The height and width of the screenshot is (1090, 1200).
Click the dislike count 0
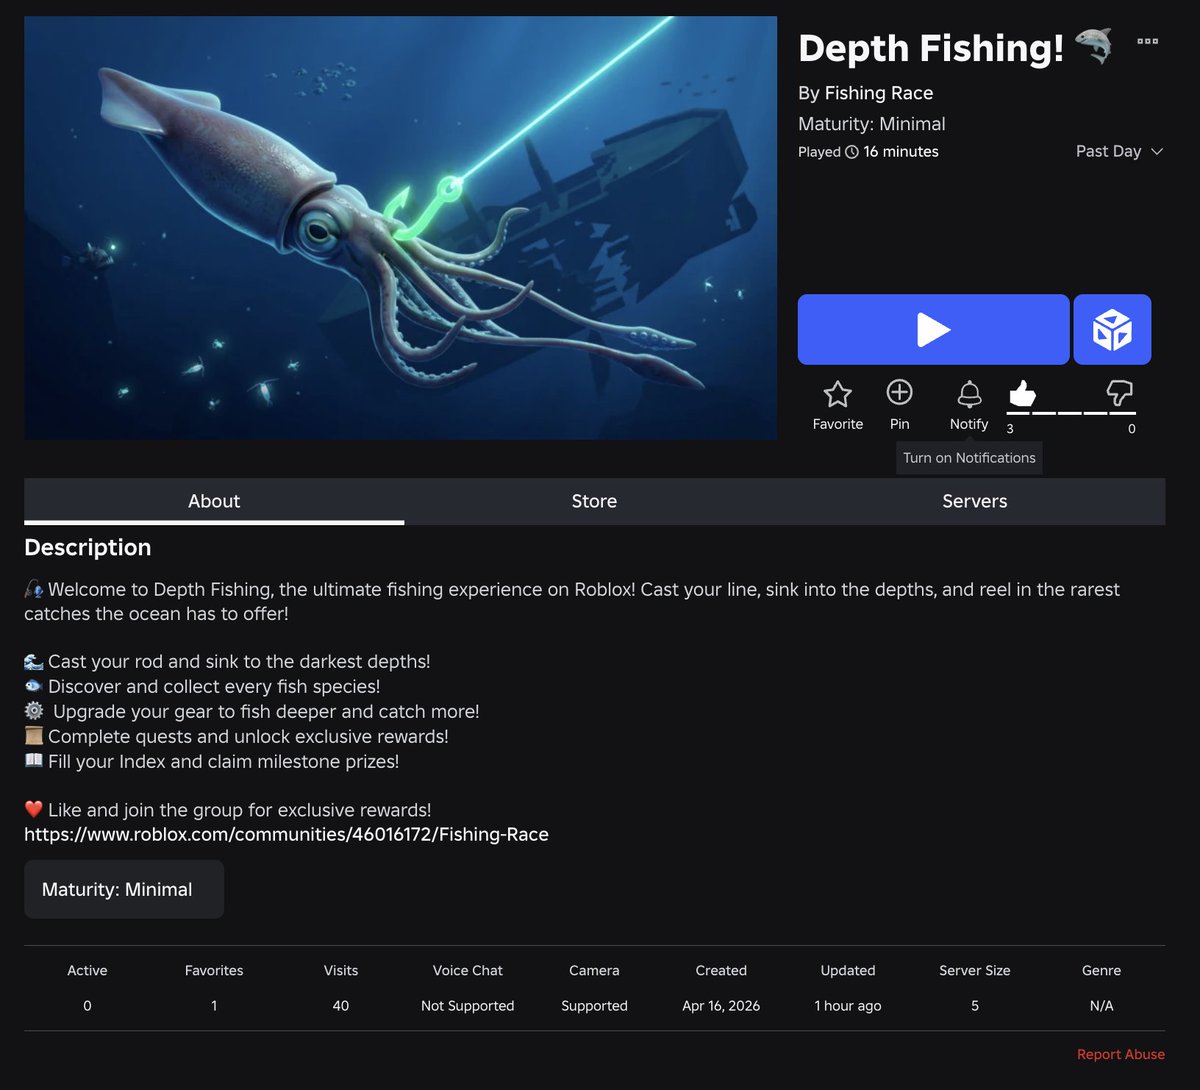(x=1132, y=429)
